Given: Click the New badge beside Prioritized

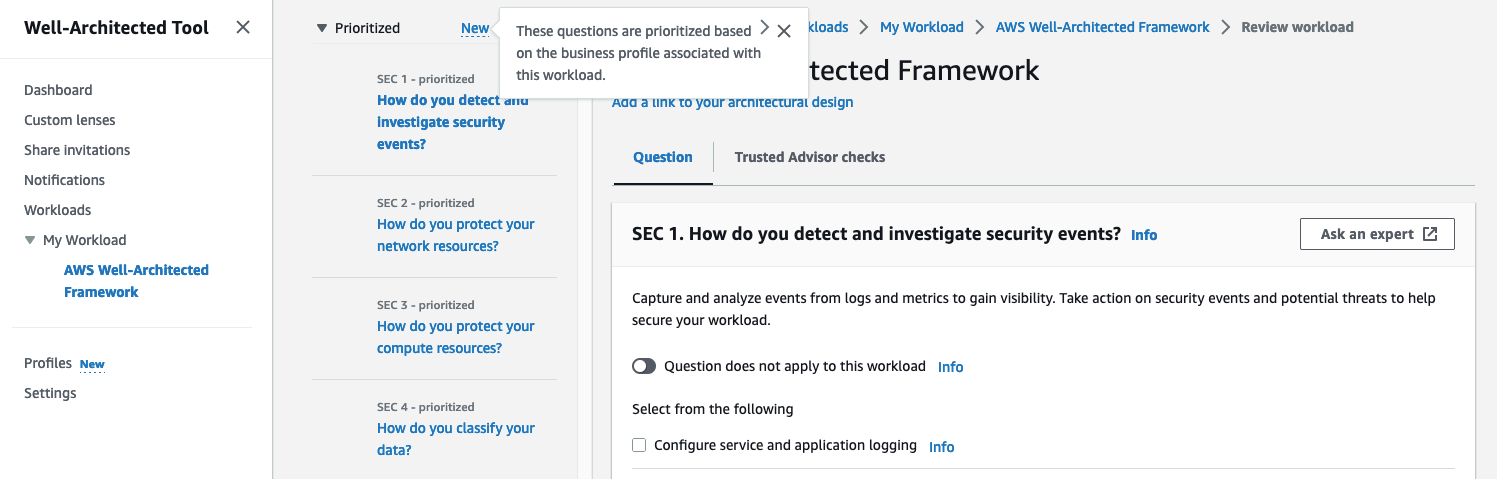Looking at the screenshot, I should click(x=475, y=29).
